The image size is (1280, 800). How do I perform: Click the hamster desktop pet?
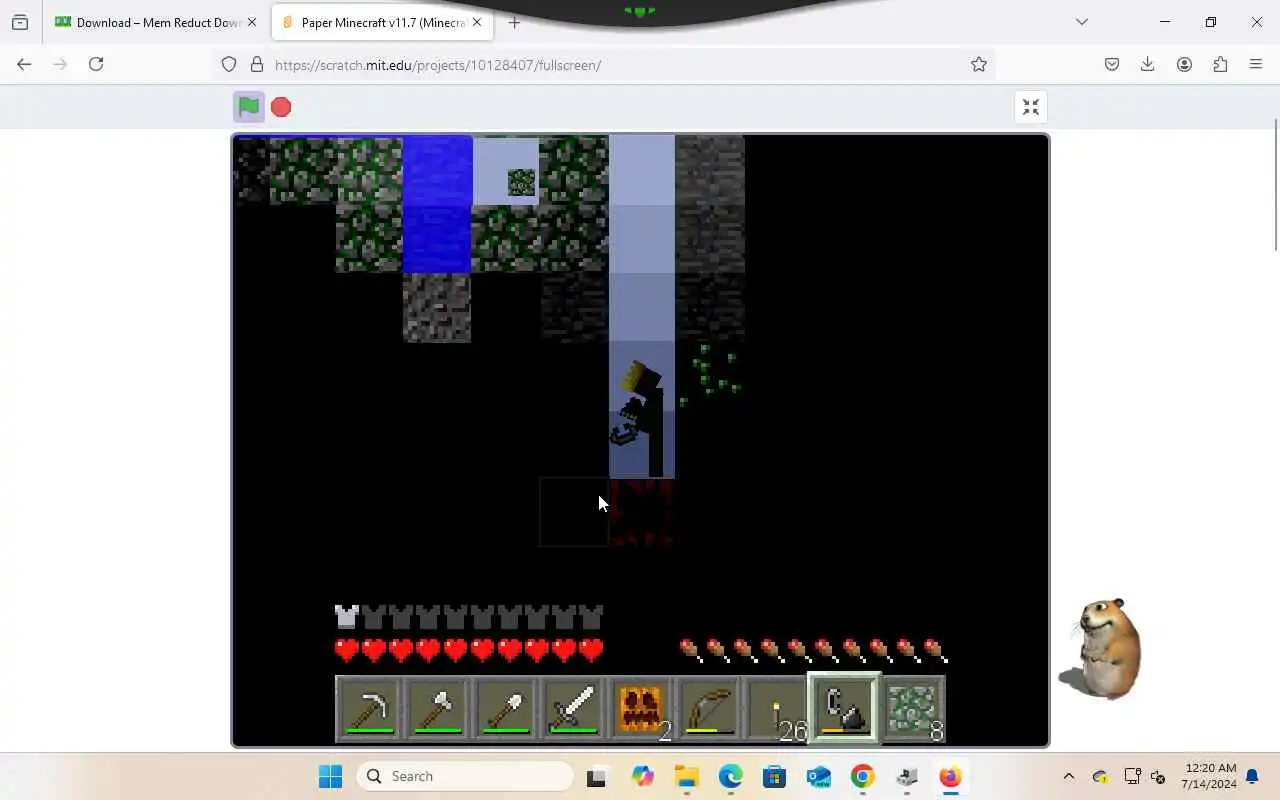[x=1102, y=648]
